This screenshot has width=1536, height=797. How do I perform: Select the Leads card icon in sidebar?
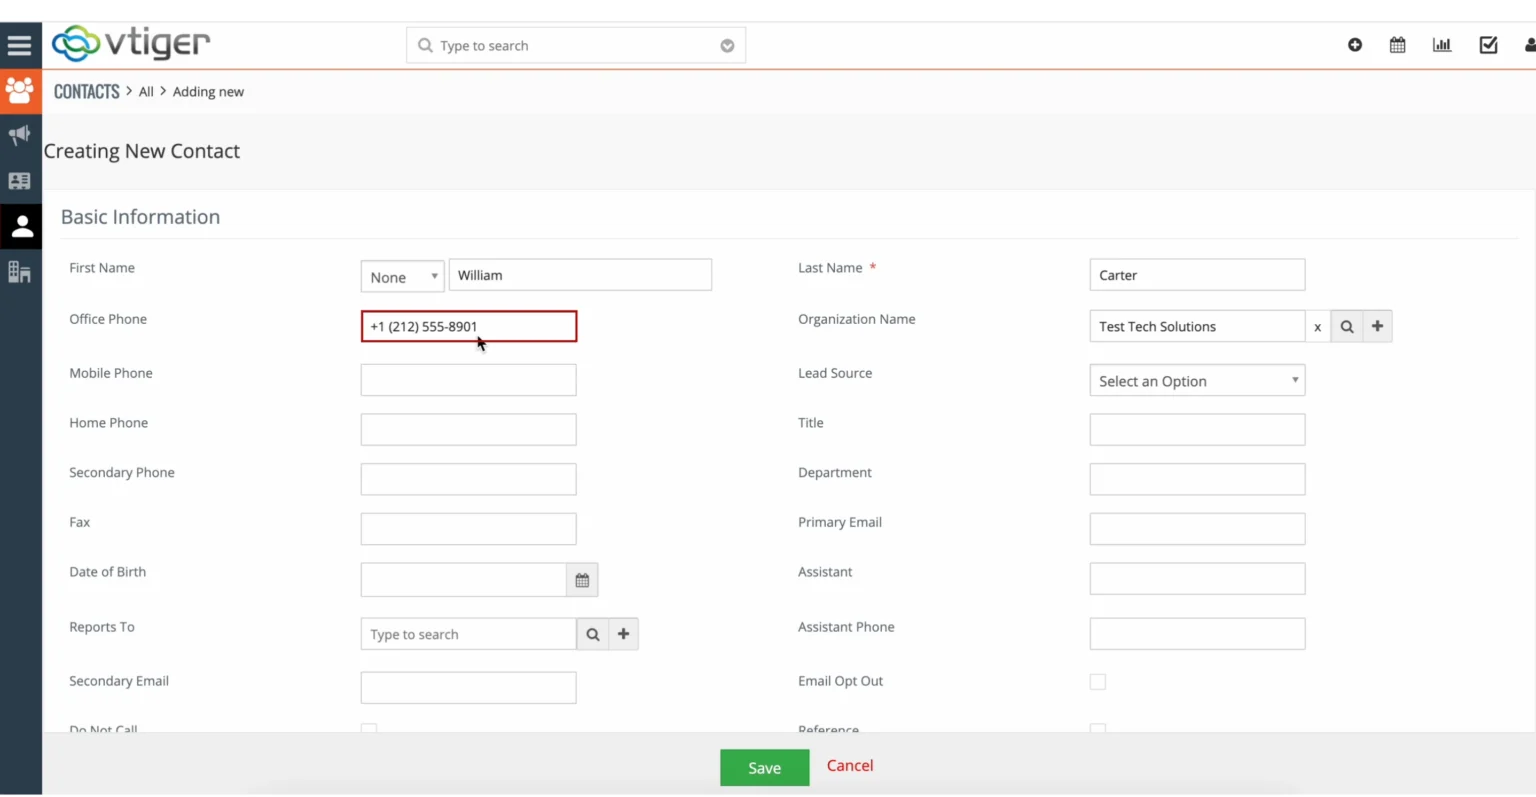tap(20, 180)
